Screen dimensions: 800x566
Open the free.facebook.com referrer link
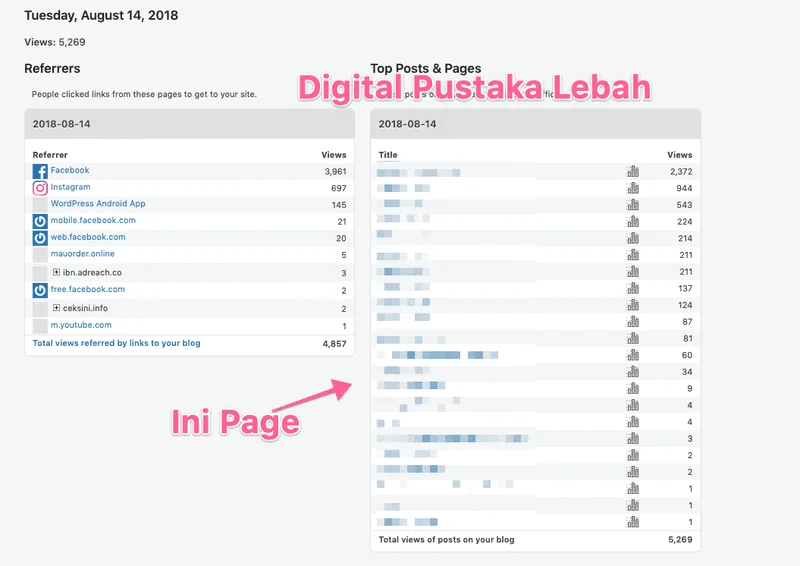(x=88, y=289)
